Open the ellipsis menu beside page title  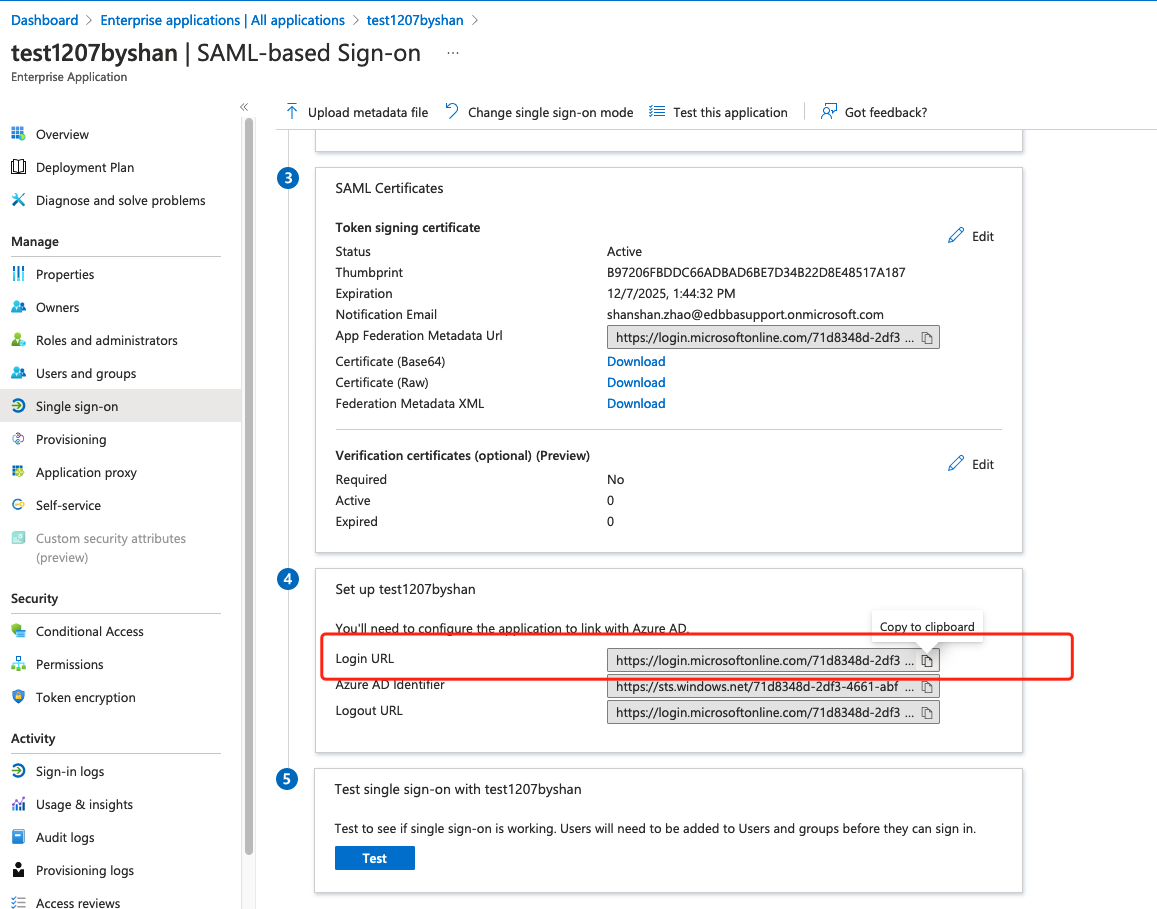tap(453, 53)
